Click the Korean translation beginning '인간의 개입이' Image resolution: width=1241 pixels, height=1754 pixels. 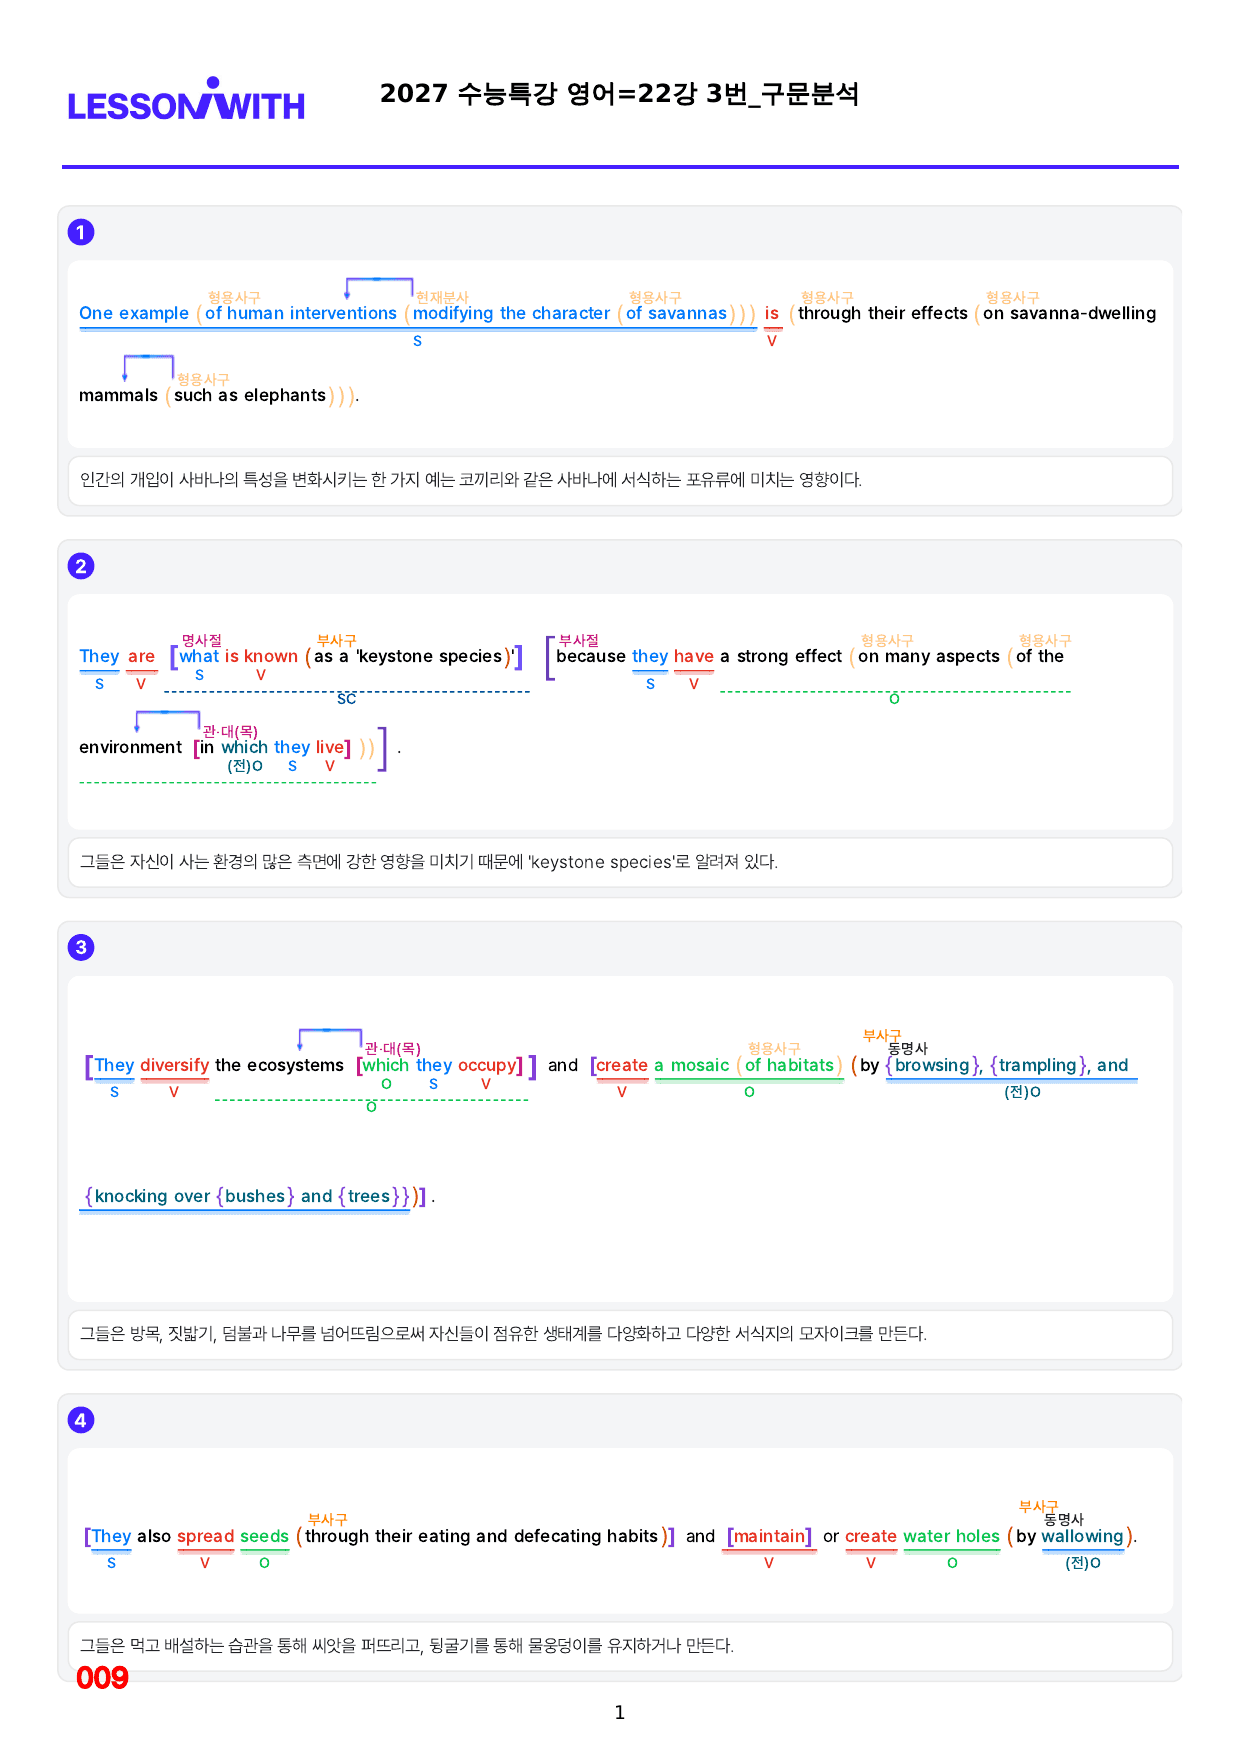point(471,480)
